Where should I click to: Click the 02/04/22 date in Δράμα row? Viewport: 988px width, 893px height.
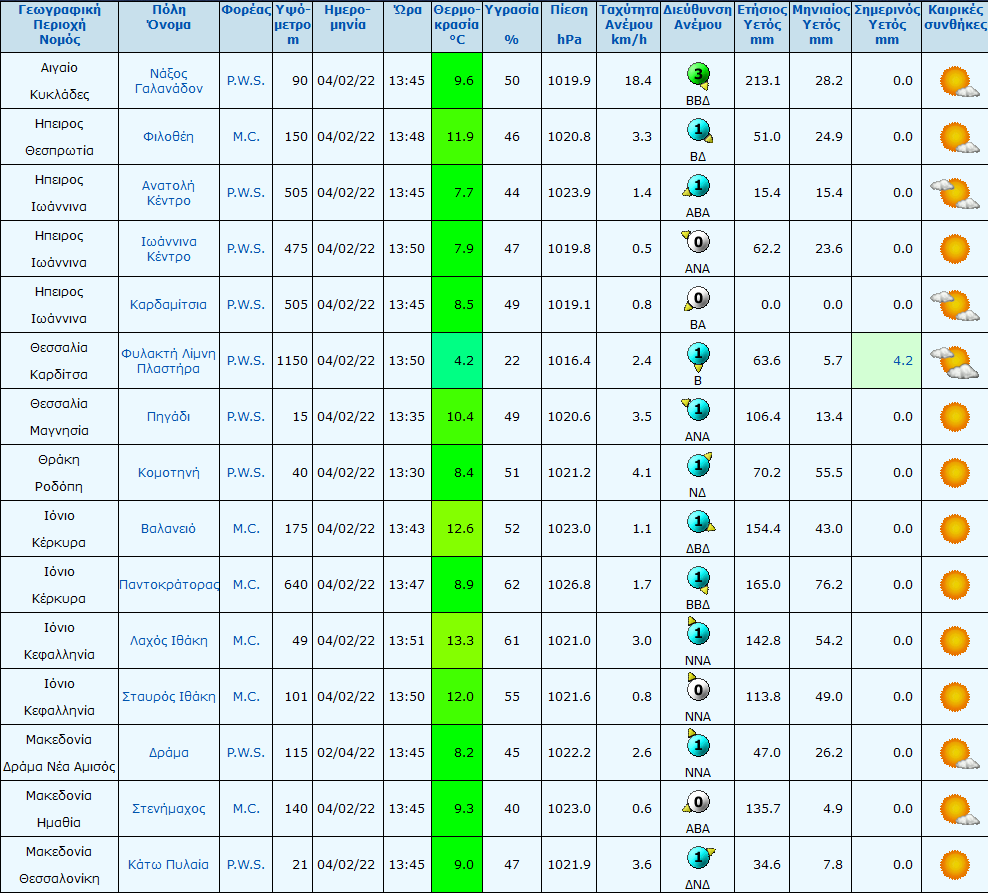[x=346, y=752]
